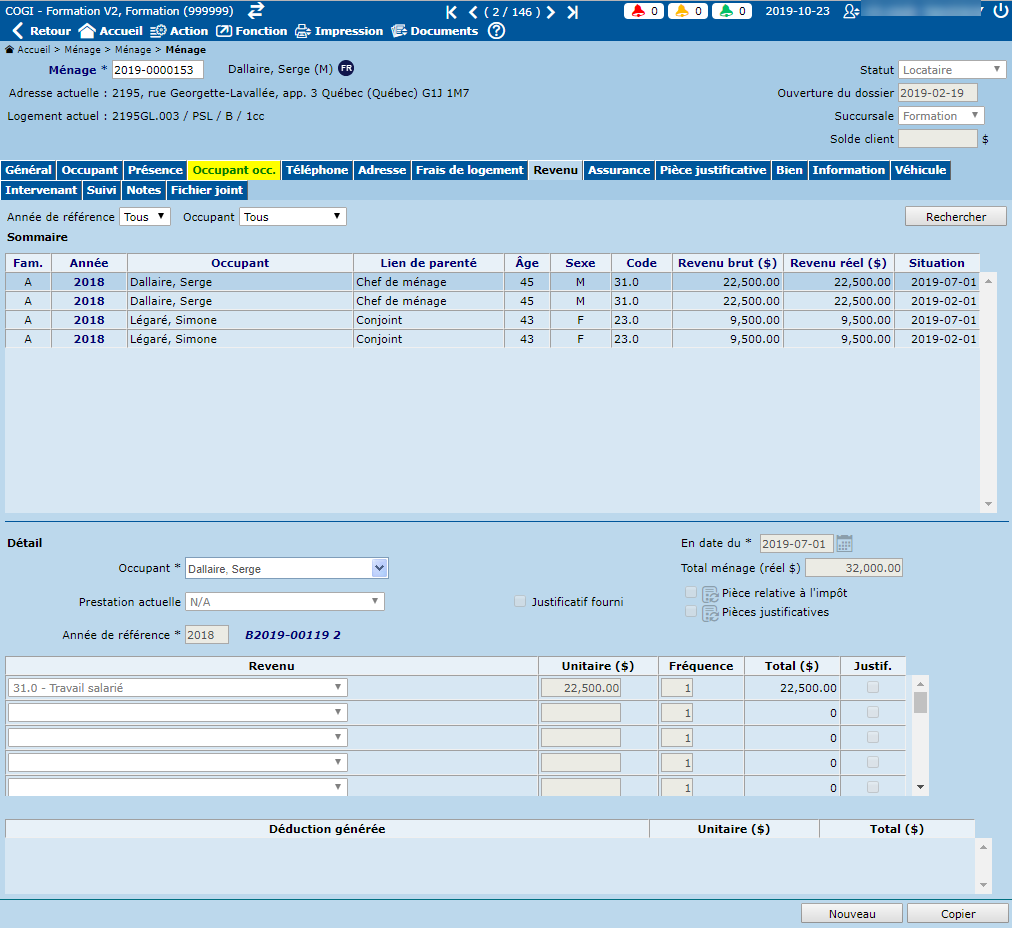Click the Nouveau button
This screenshot has width=1012, height=928.
[x=851, y=913]
